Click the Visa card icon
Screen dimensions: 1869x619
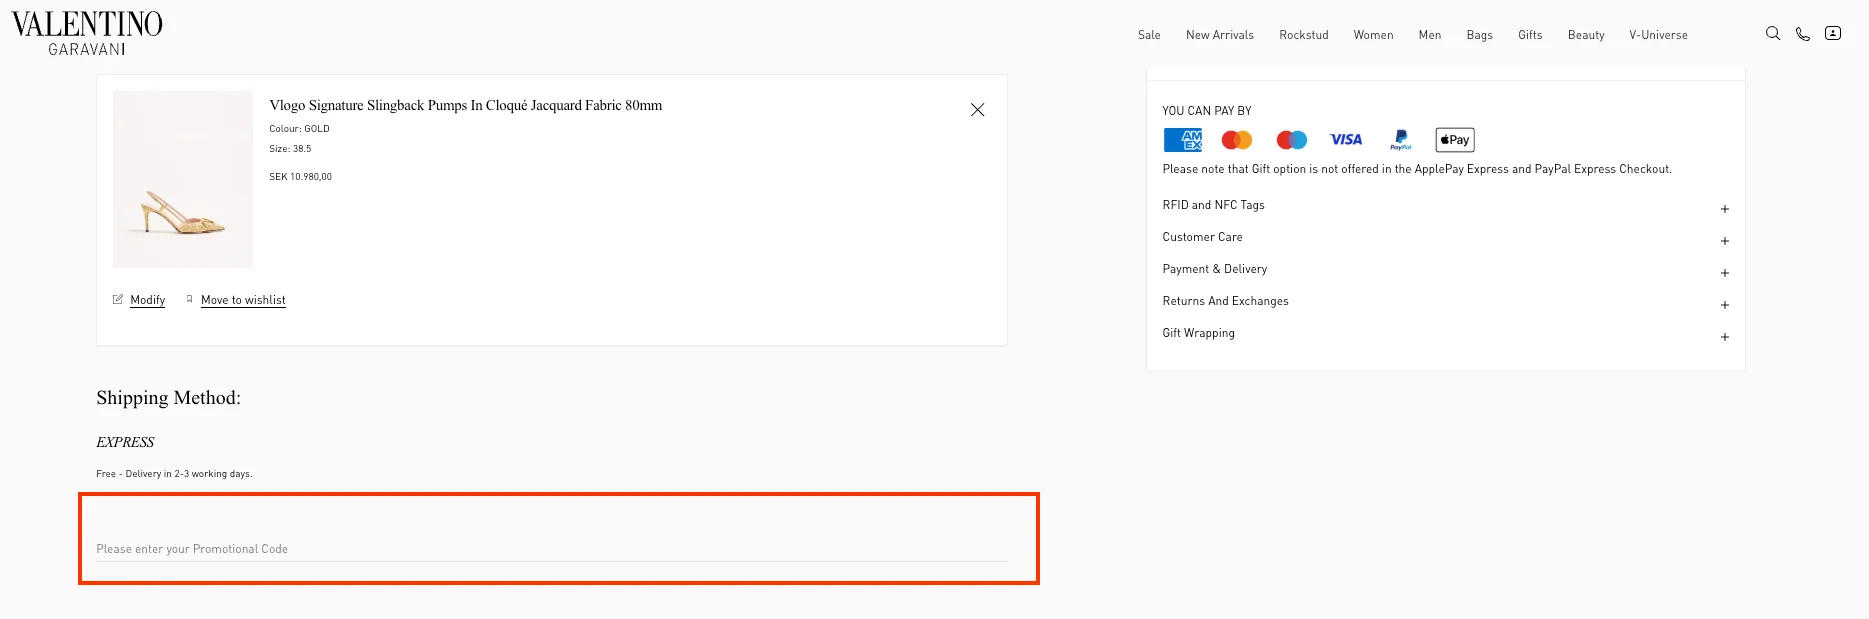pyautogui.click(x=1345, y=140)
